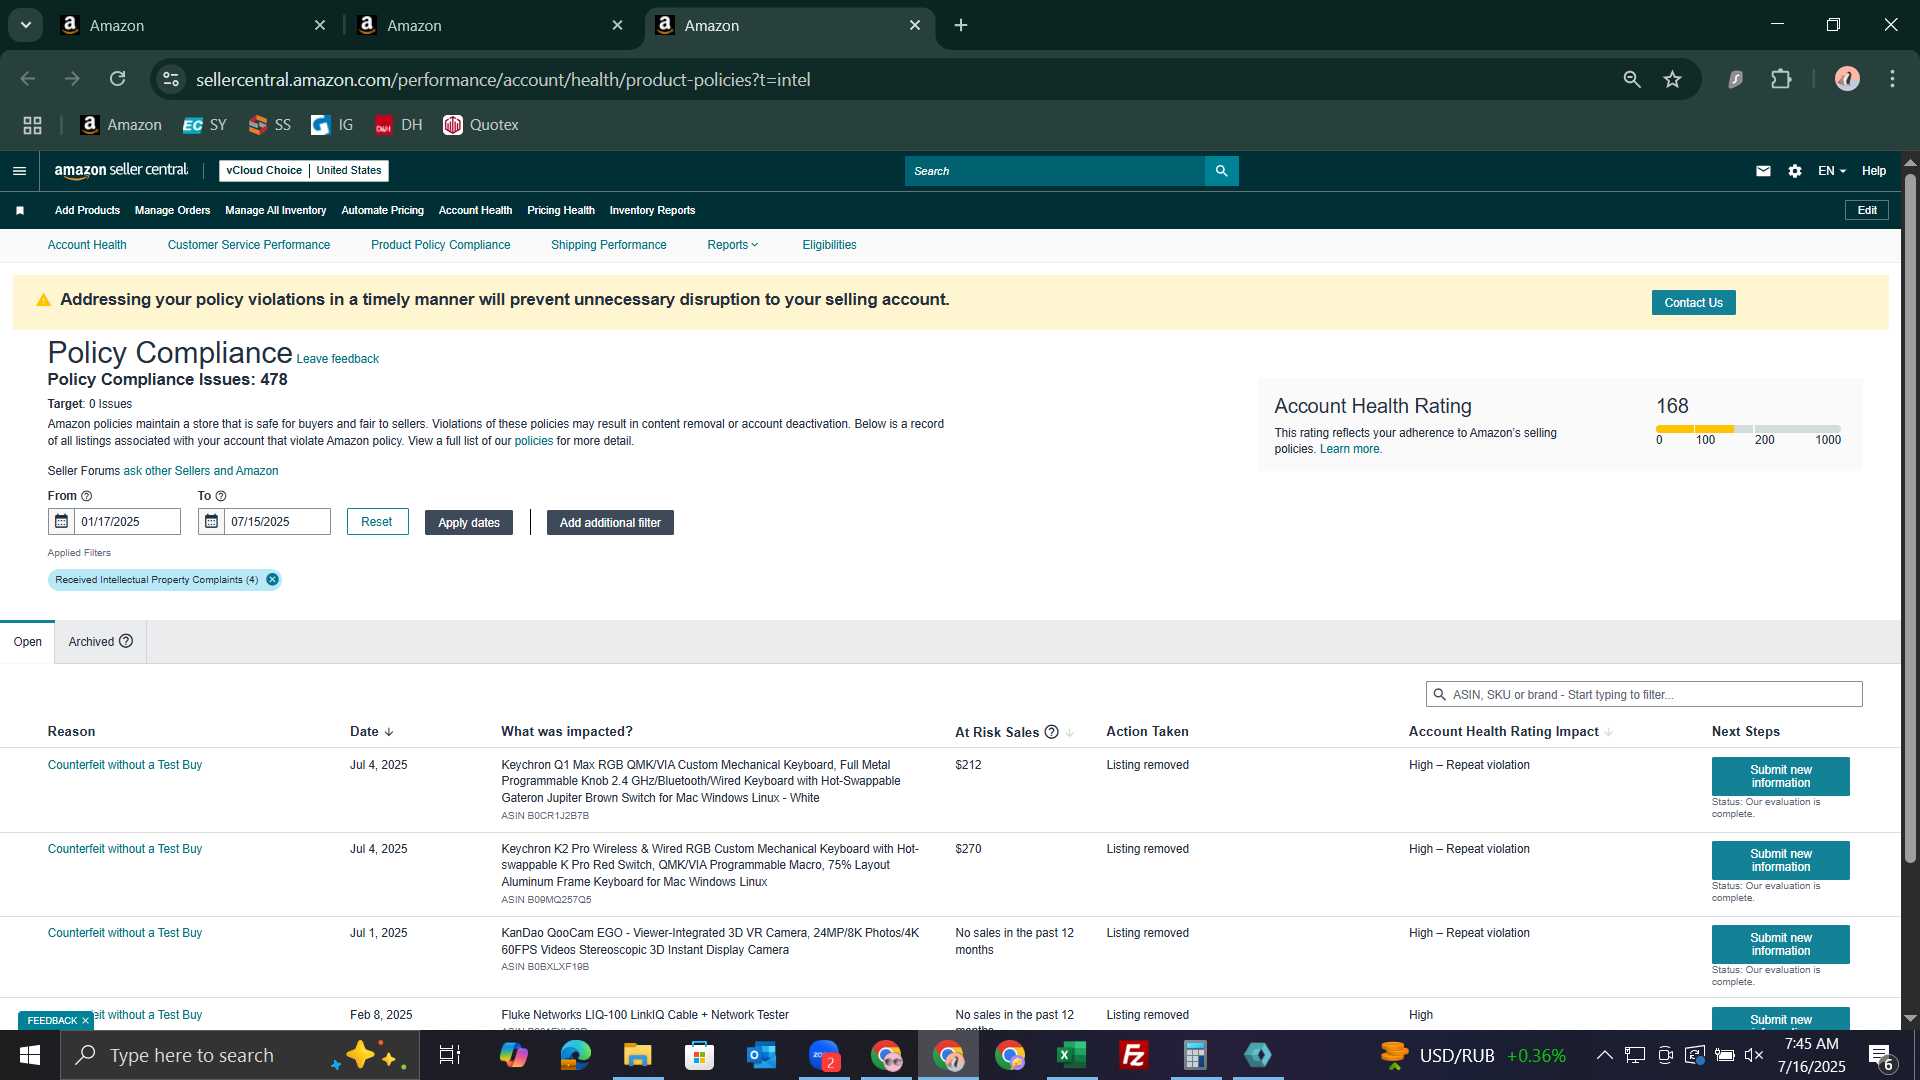The image size is (1920, 1080).
Task: Click the ASIN, SKU or brand filter field
Action: click(1644, 694)
